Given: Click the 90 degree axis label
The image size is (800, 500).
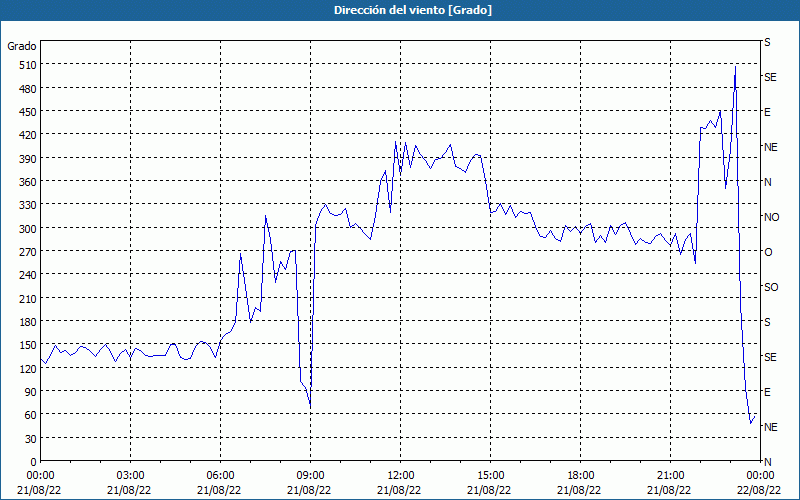Looking at the screenshot, I should click(31, 392).
